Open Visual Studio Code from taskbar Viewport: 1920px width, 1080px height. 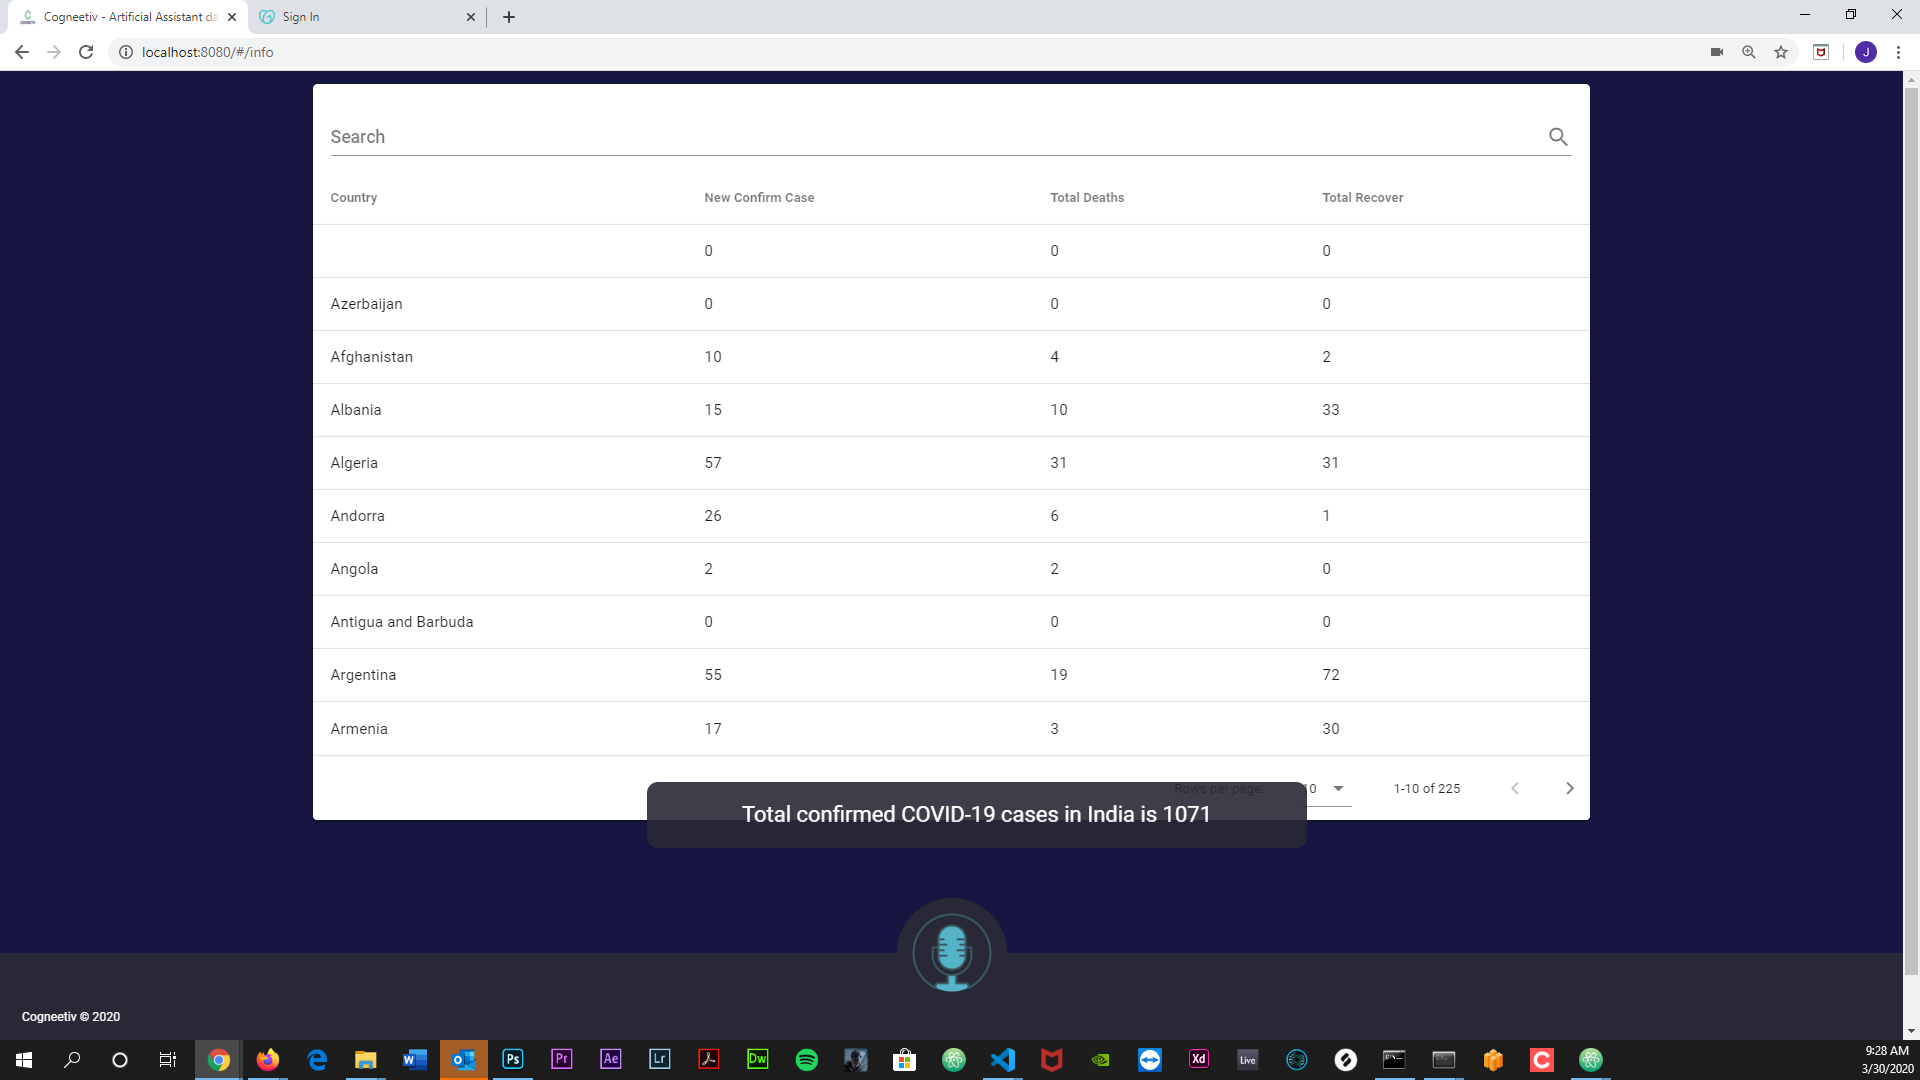click(1002, 1060)
